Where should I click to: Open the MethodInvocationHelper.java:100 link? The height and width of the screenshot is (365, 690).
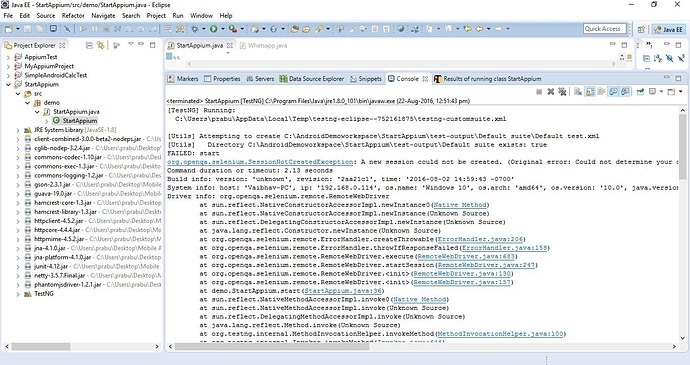coord(500,334)
